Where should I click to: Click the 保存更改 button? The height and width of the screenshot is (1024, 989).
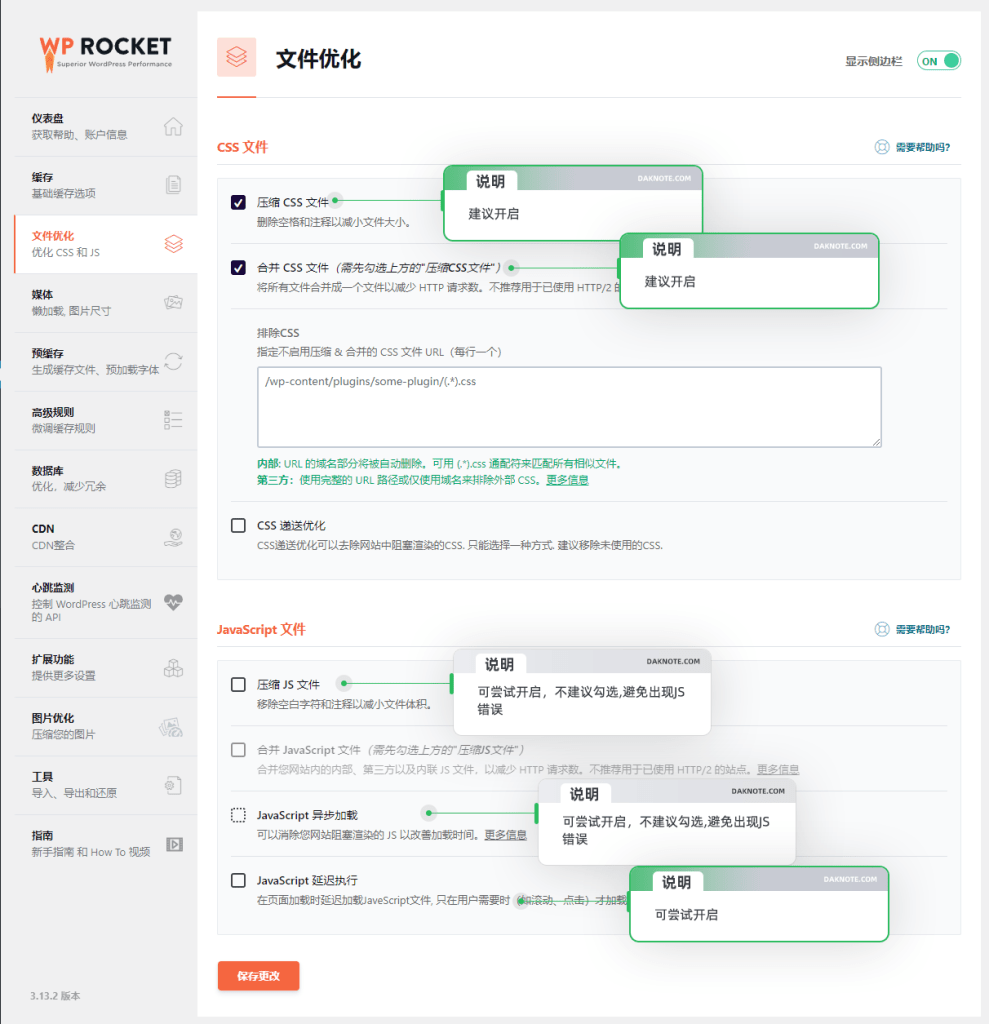click(x=258, y=975)
